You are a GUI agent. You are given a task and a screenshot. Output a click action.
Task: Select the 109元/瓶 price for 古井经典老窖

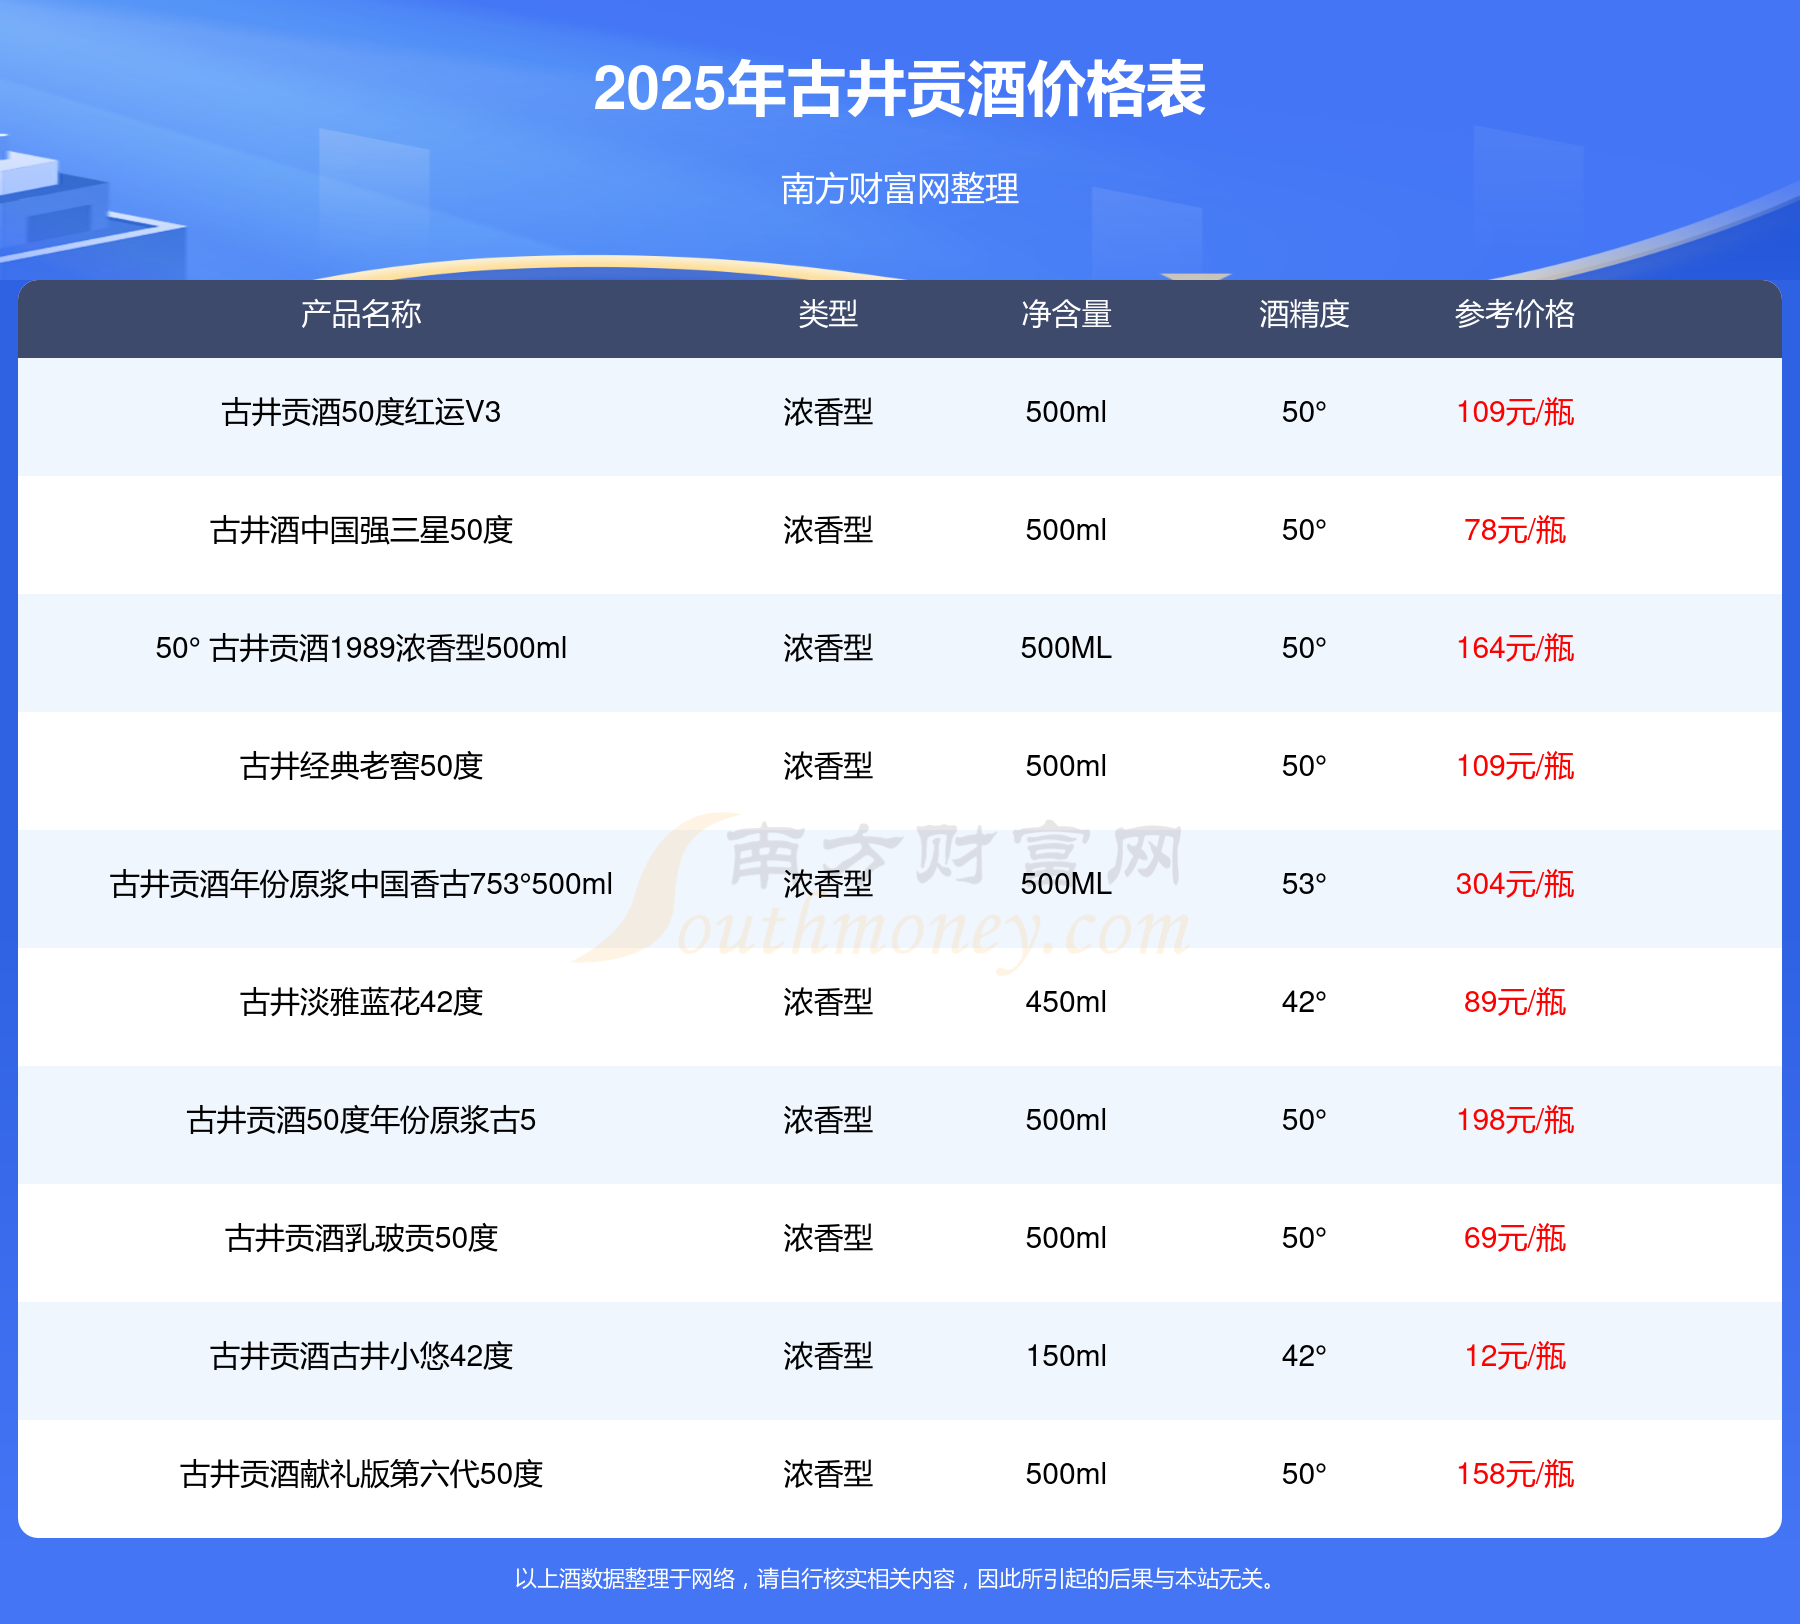pos(1515,766)
